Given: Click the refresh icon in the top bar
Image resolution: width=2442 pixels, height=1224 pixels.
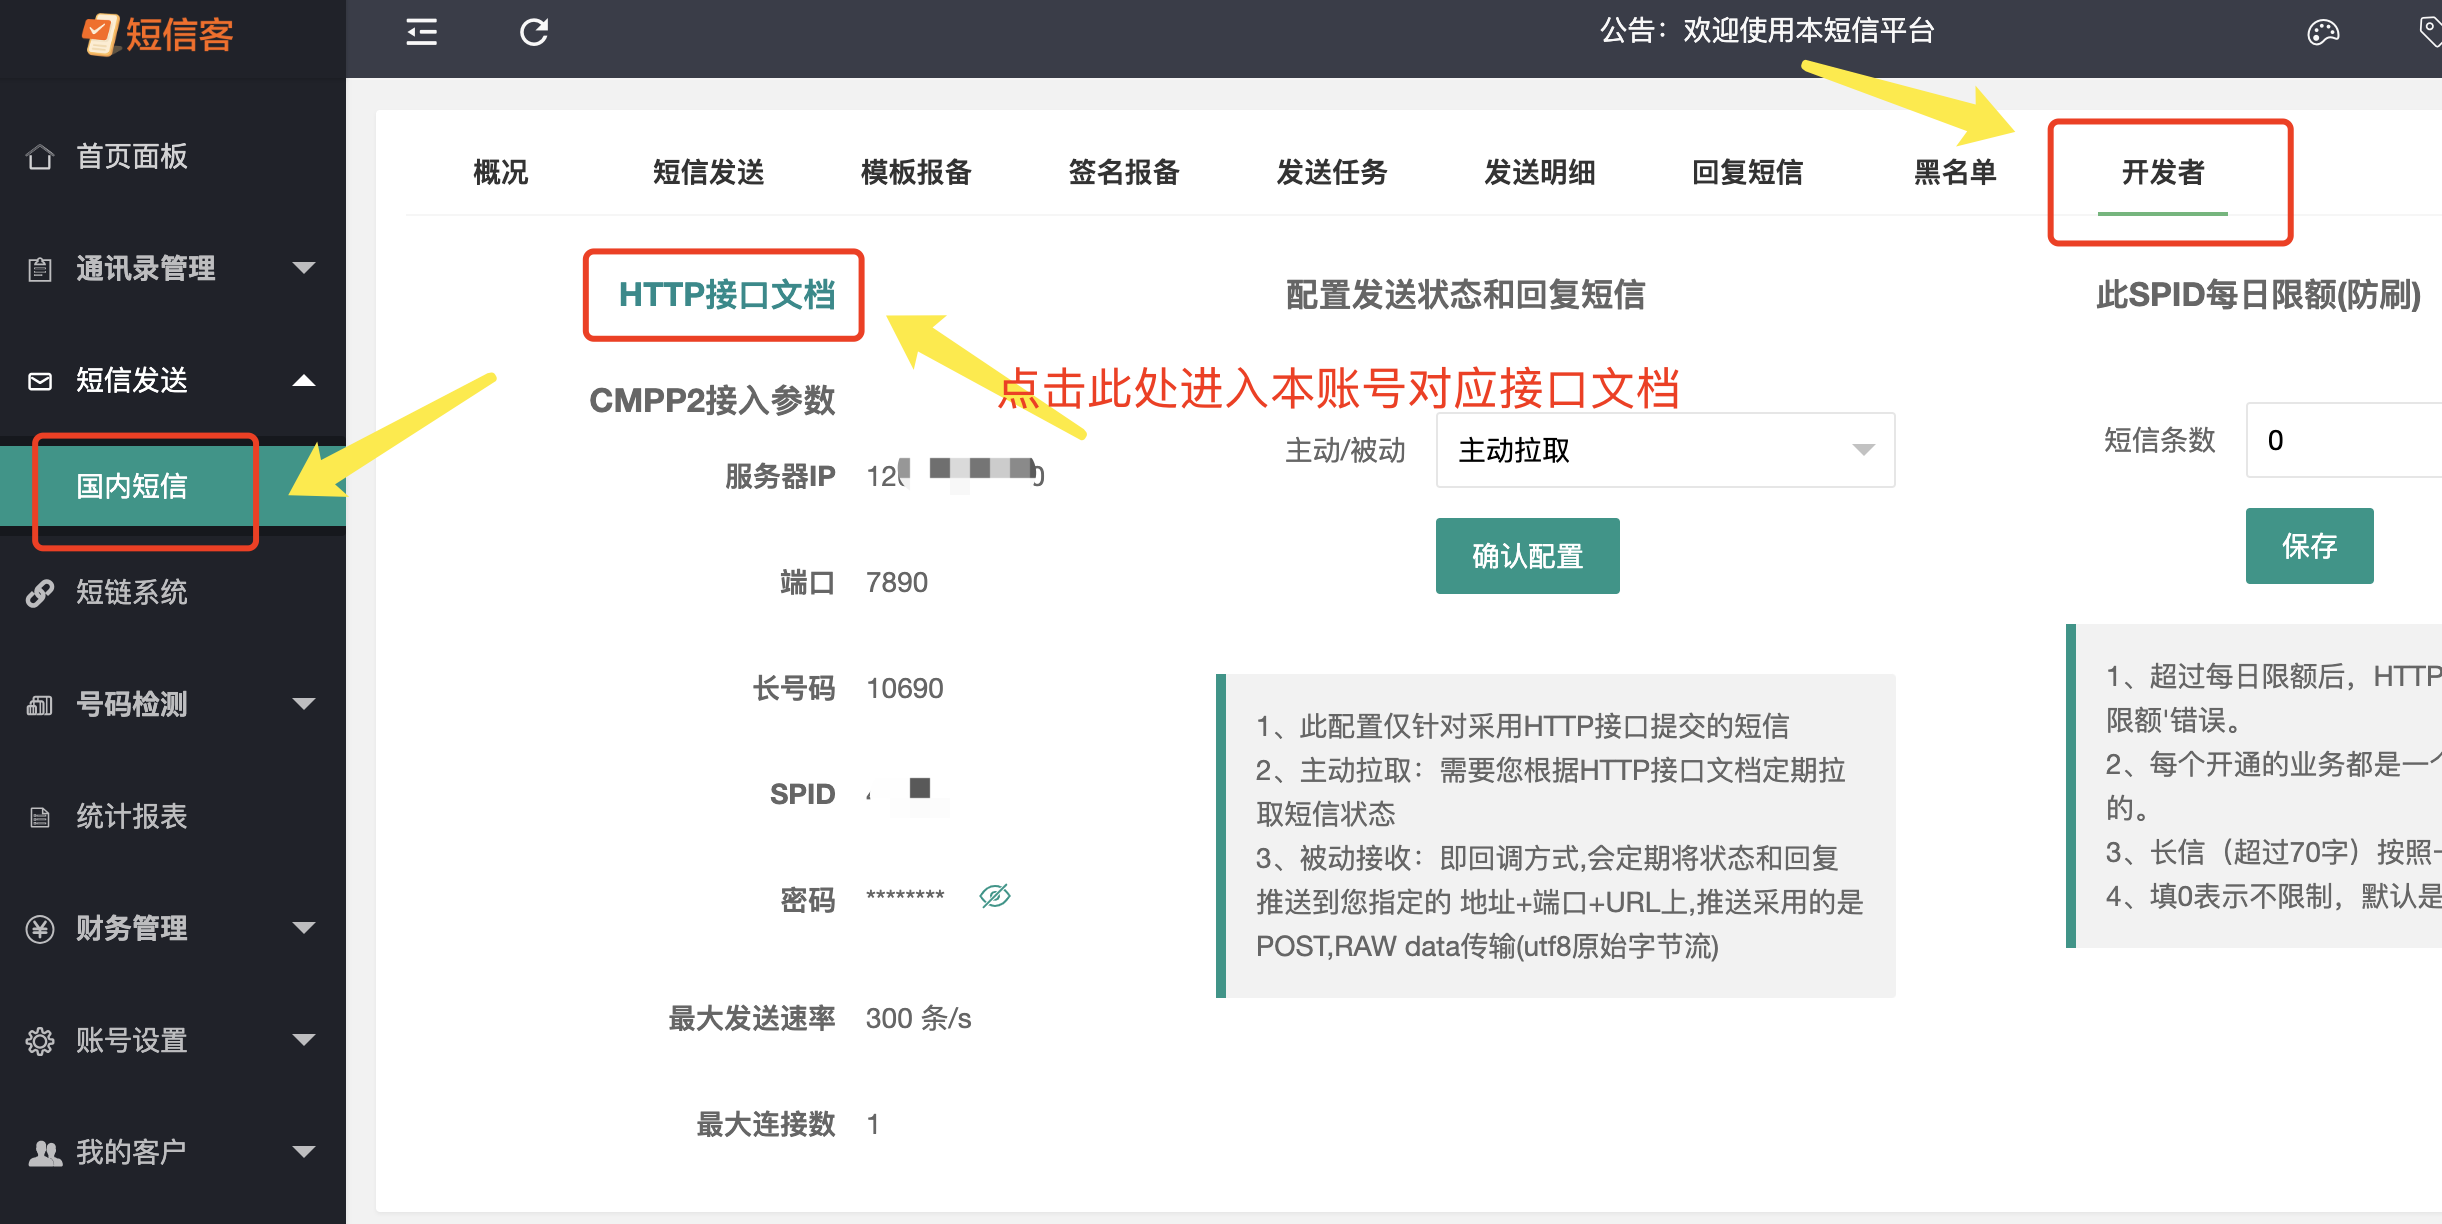Looking at the screenshot, I should point(534,33).
